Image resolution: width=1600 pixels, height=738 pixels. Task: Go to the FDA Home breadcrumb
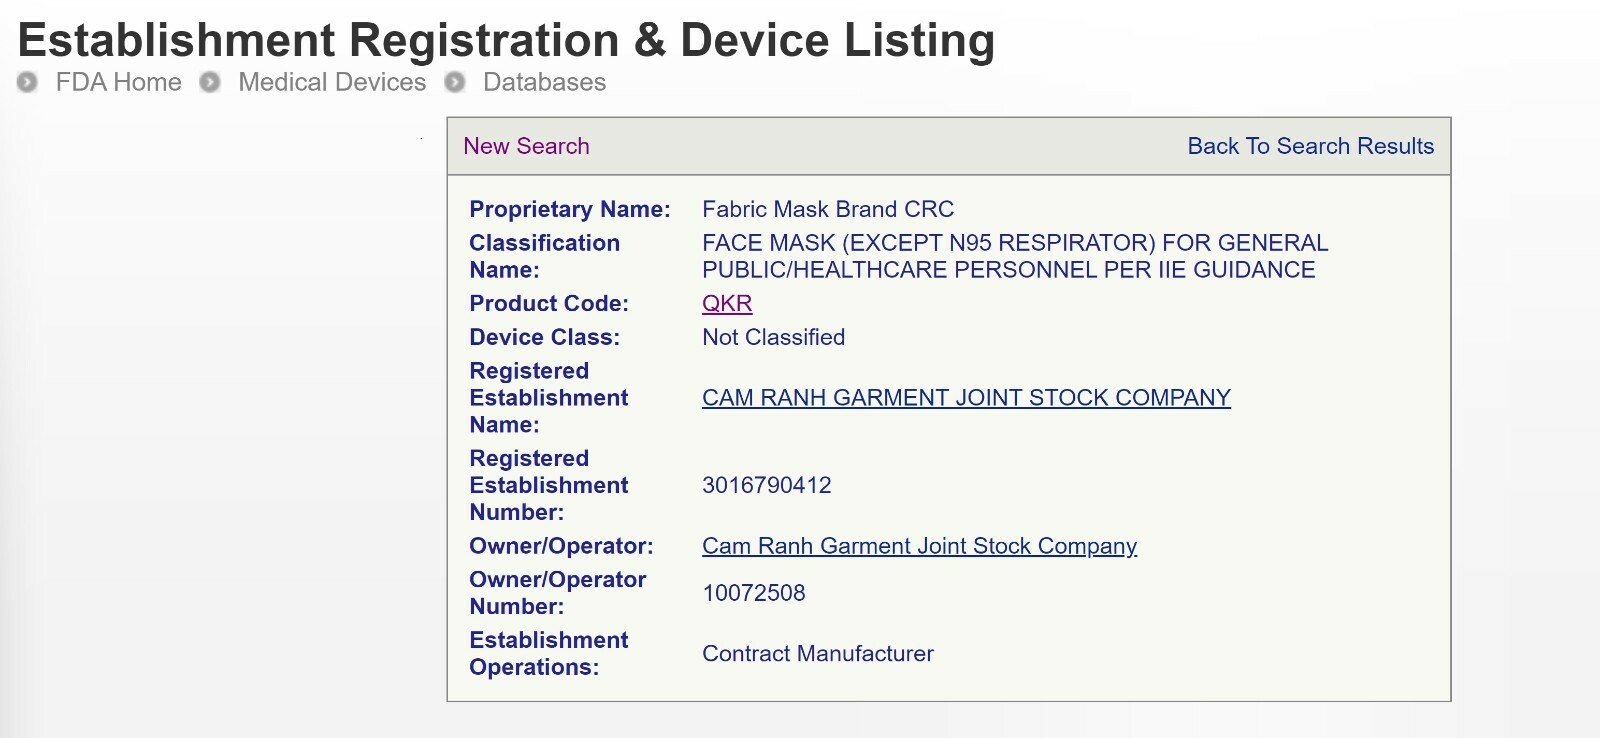[118, 82]
